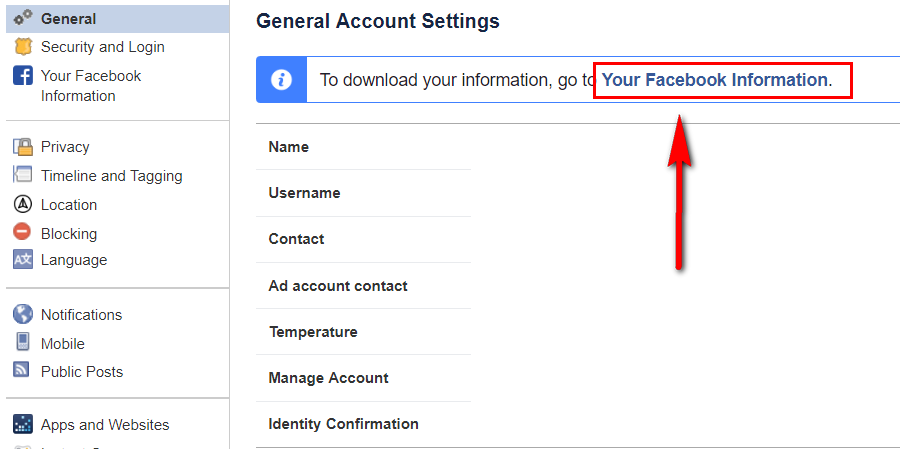Select the Notifications menu item
900x449 pixels.
coord(82,315)
